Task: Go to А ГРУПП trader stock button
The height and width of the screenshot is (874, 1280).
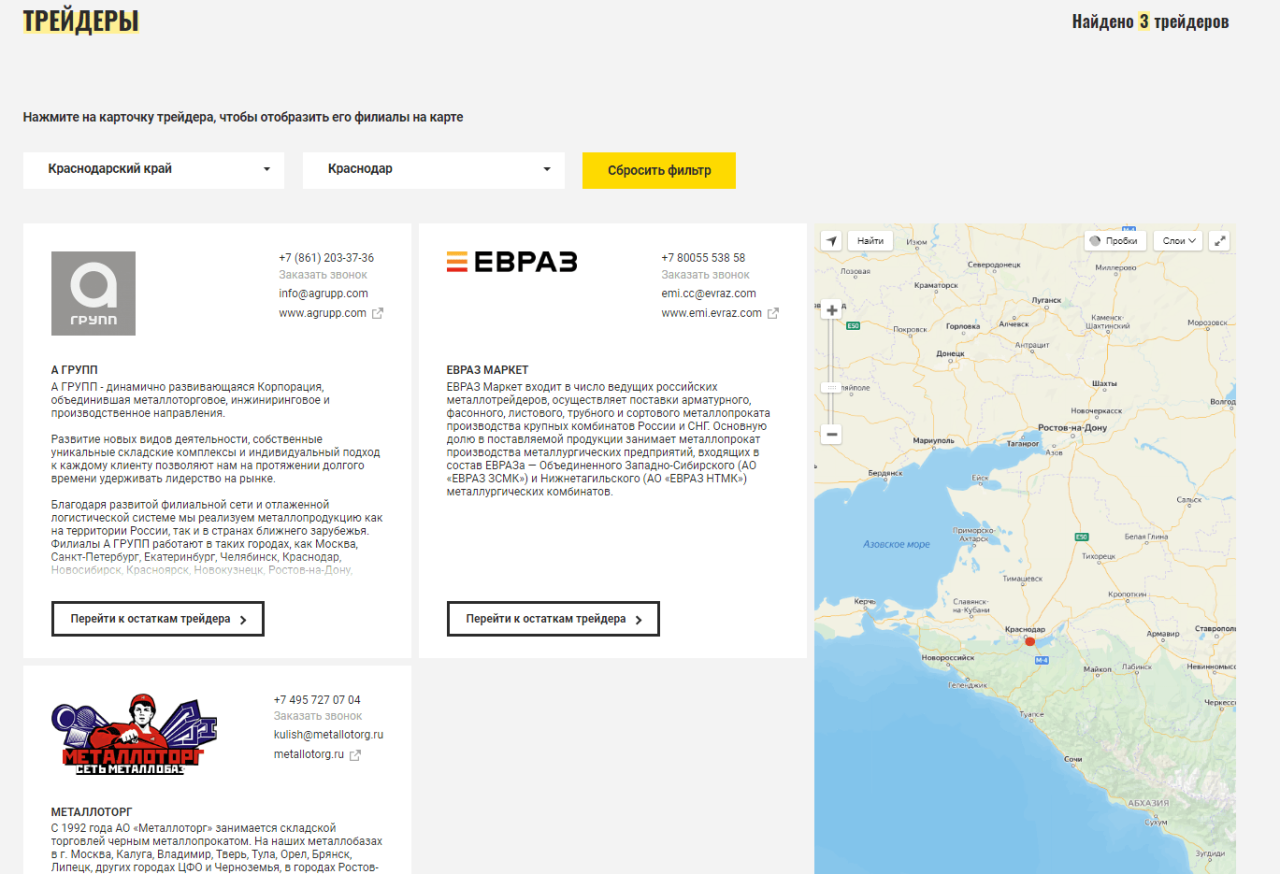Action: point(158,619)
